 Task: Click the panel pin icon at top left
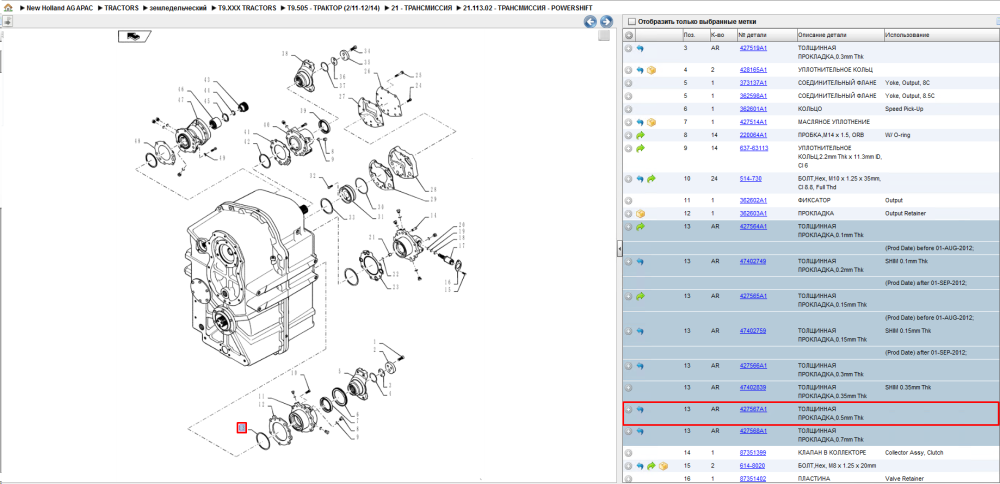coord(7,21)
